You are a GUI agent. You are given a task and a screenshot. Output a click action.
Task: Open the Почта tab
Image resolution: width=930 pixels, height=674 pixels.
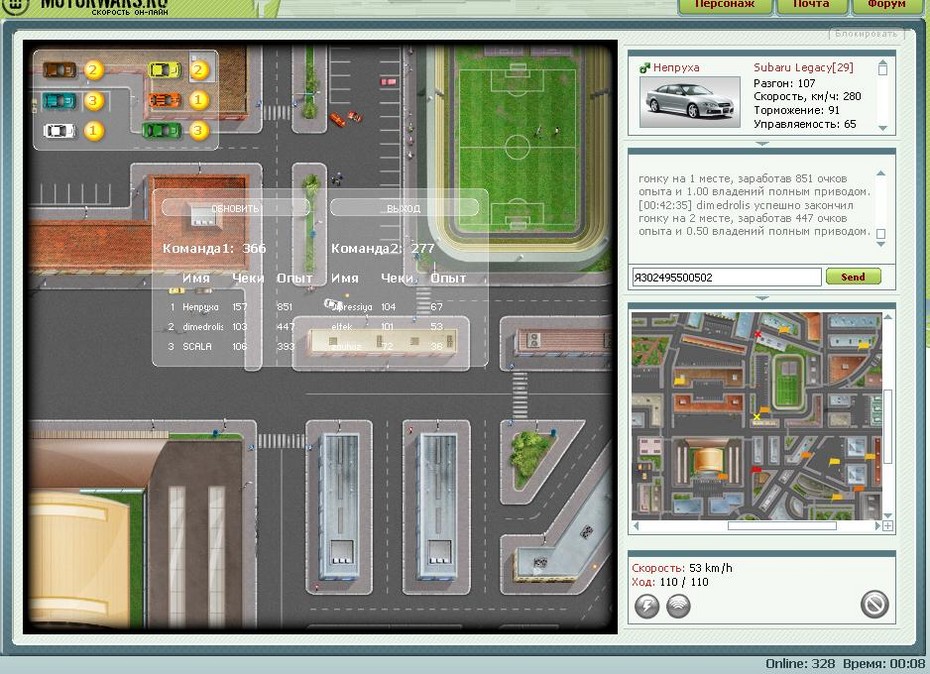pyautogui.click(x=811, y=5)
